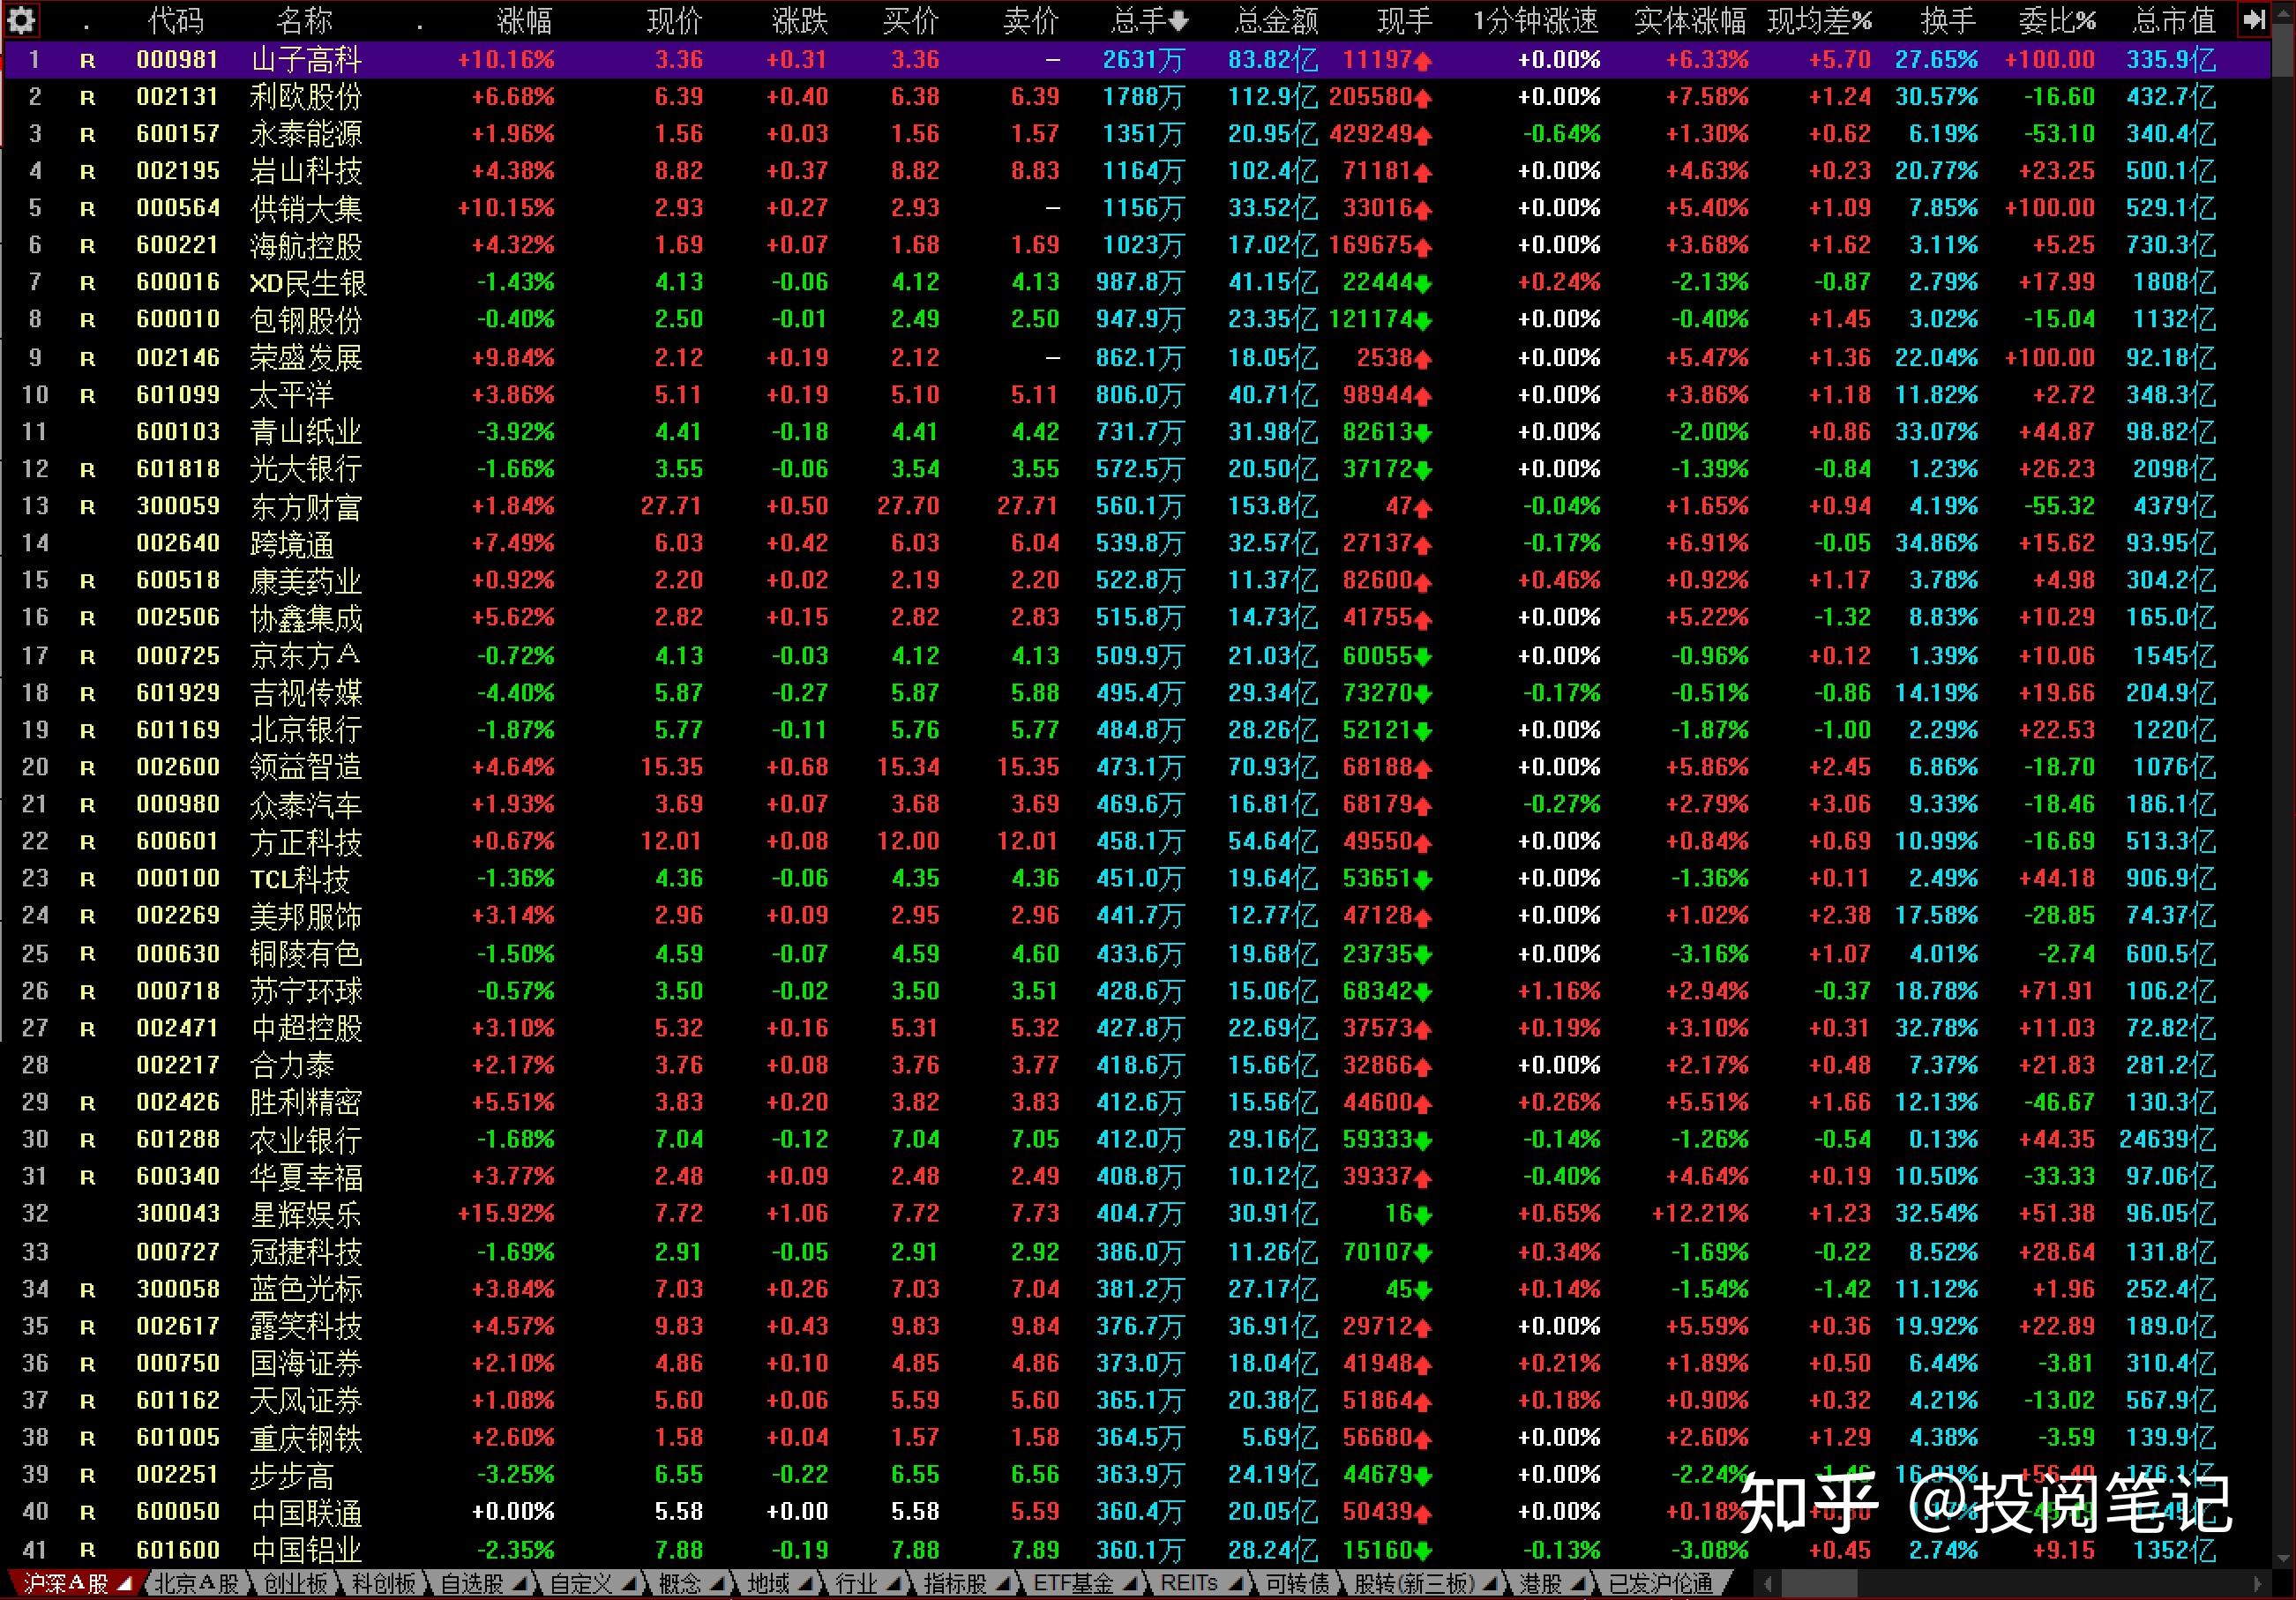Click the R margin marker for 中国联通
This screenshot has width=2296, height=1600.
(88, 1512)
